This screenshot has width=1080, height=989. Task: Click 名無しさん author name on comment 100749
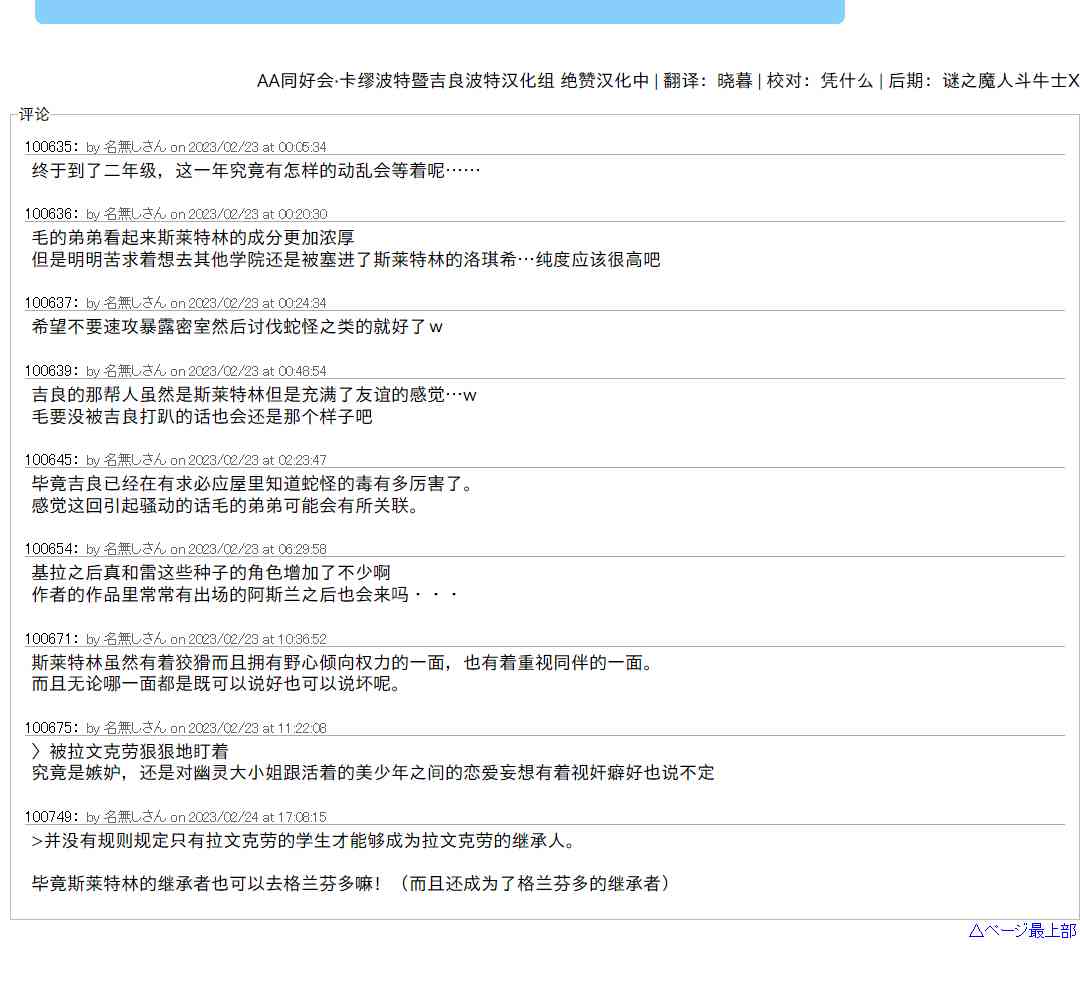[135, 818]
